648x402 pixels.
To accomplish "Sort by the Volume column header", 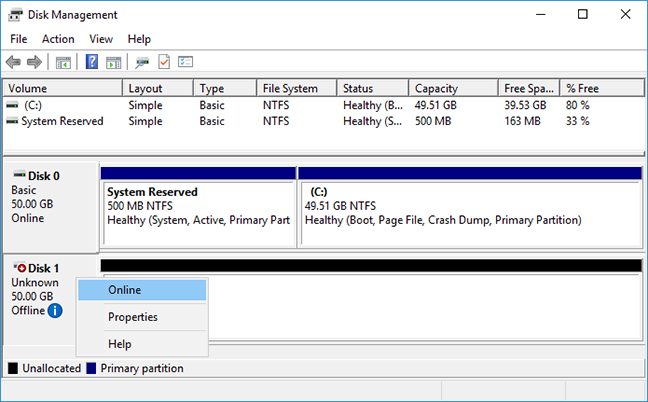I will 63,88.
